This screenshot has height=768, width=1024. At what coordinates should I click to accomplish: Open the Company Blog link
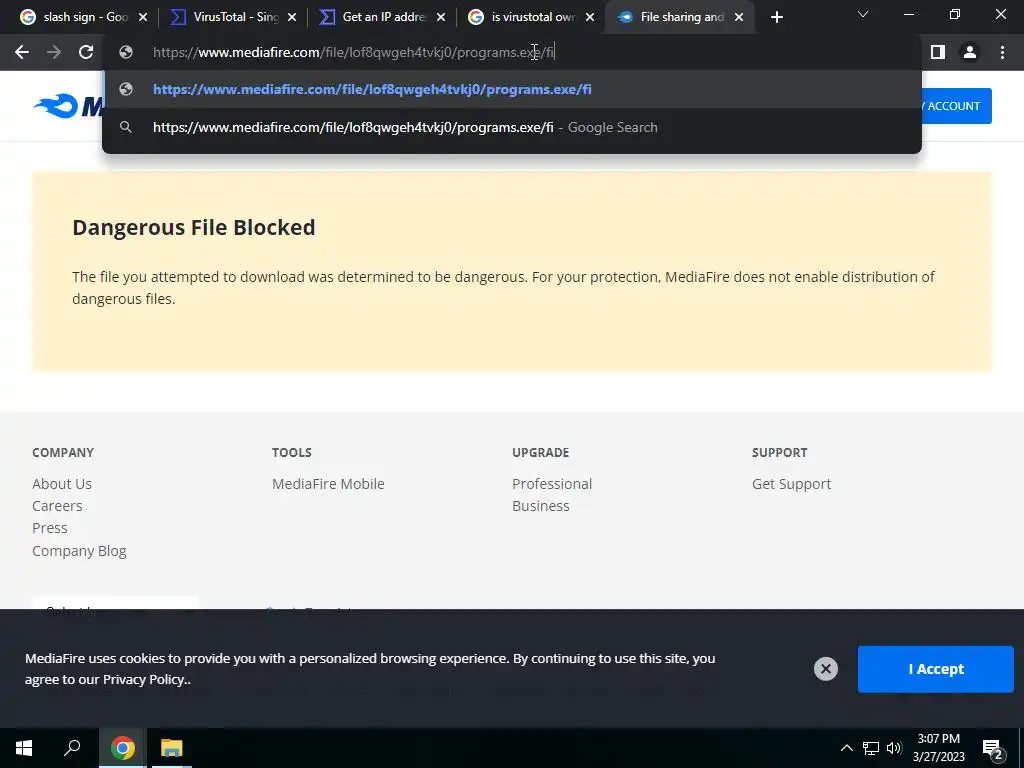(x=79, y=551)
